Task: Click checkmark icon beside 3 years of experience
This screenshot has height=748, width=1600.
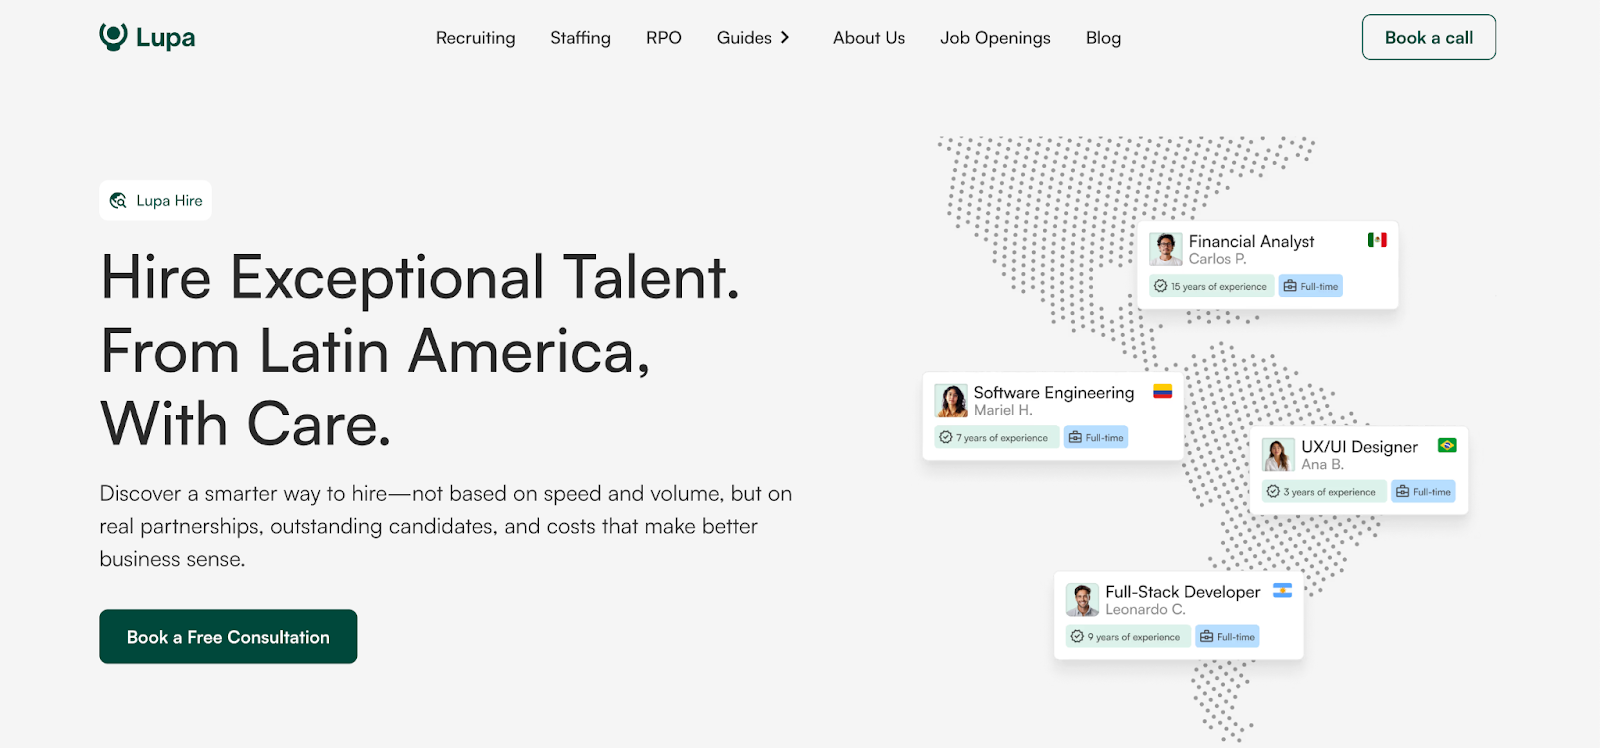Action: 1273,491
